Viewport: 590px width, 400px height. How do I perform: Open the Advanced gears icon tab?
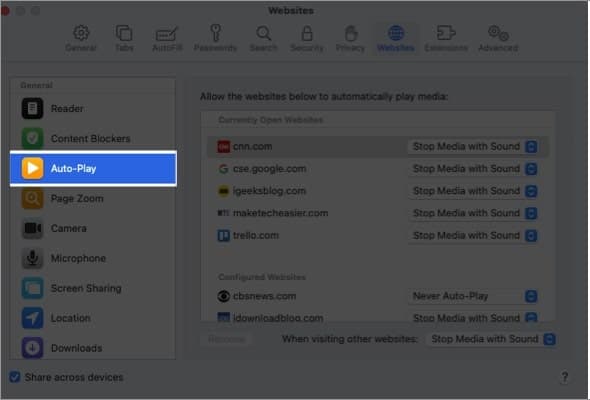click(x=498, y=38)
